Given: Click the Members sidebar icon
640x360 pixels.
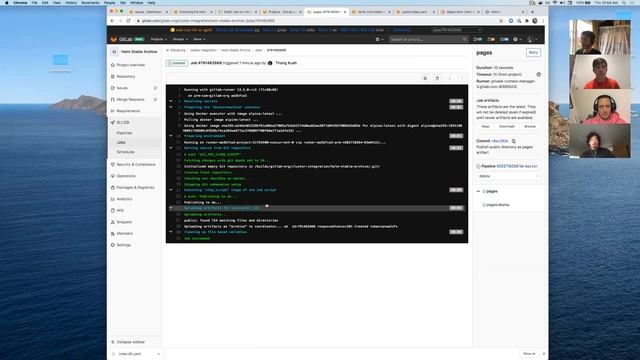Looking at the screenshot, I should [113, 233].
